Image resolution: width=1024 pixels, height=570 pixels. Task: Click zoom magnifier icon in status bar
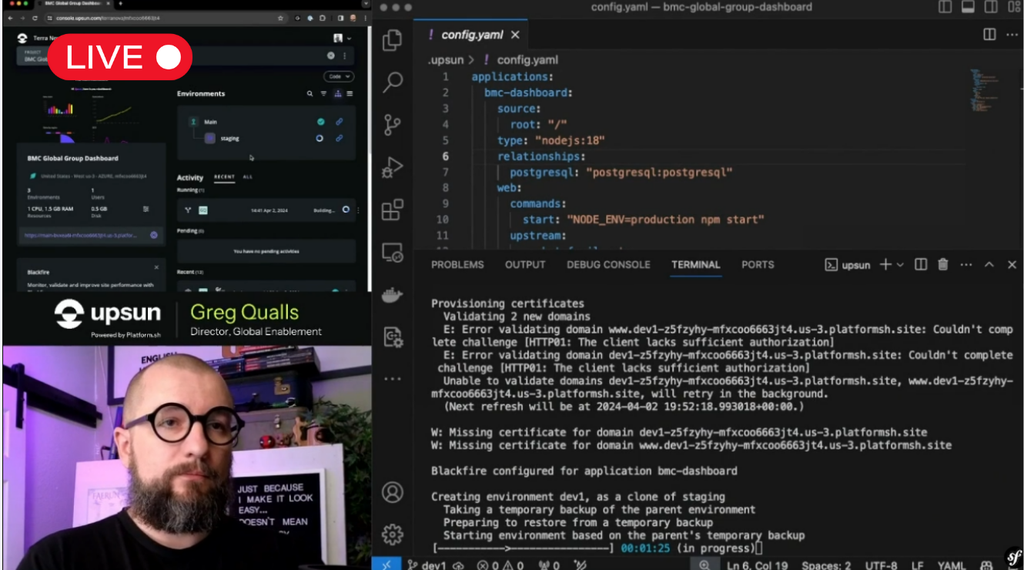[x=705, y=565]
